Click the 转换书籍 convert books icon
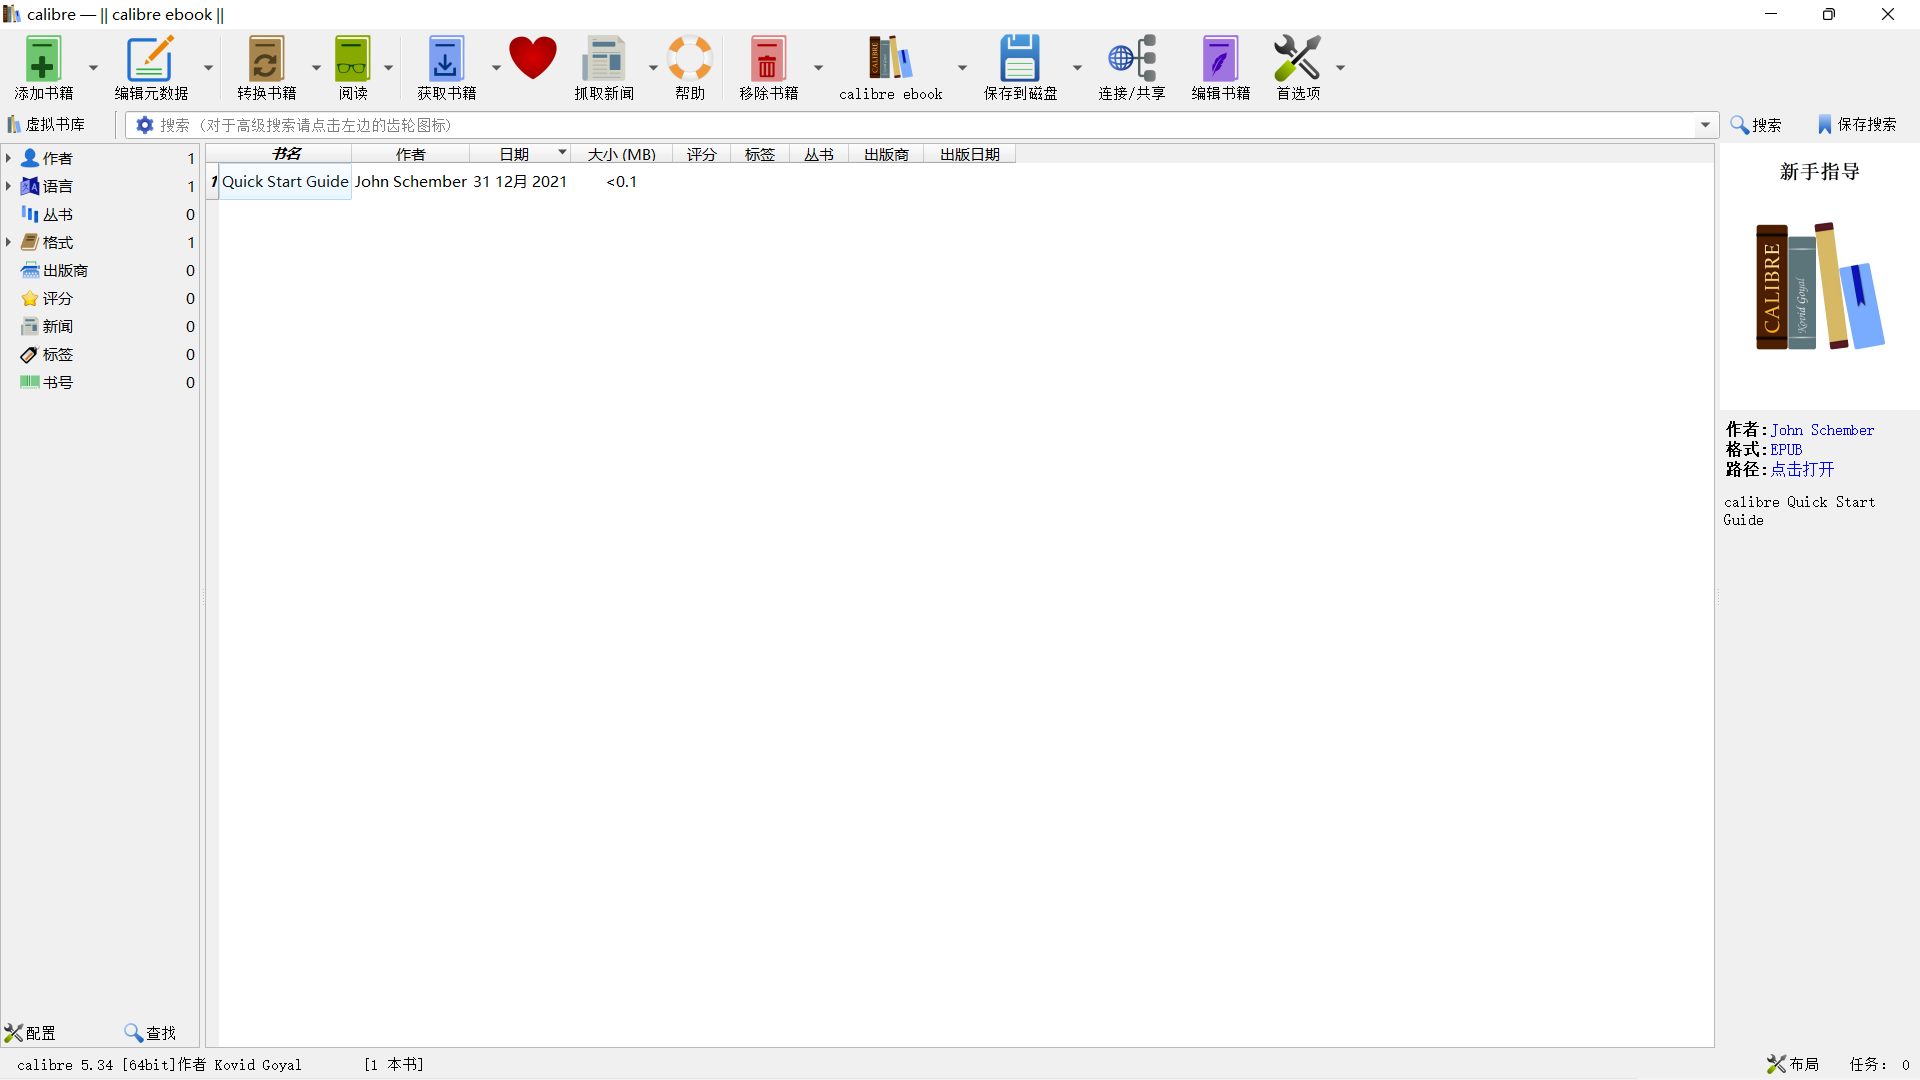Screen dimensions: 1920x1080 266,60
